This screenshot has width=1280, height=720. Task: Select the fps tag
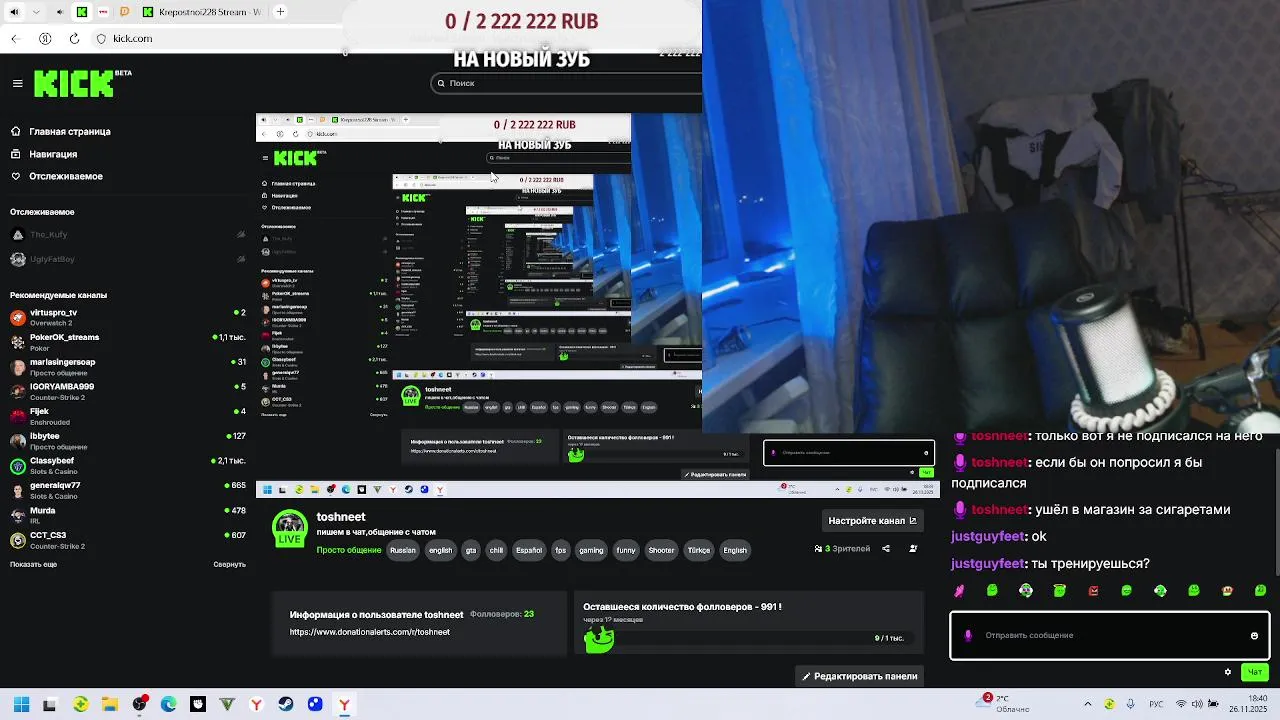pyautogui.click(x=560, y=550)
